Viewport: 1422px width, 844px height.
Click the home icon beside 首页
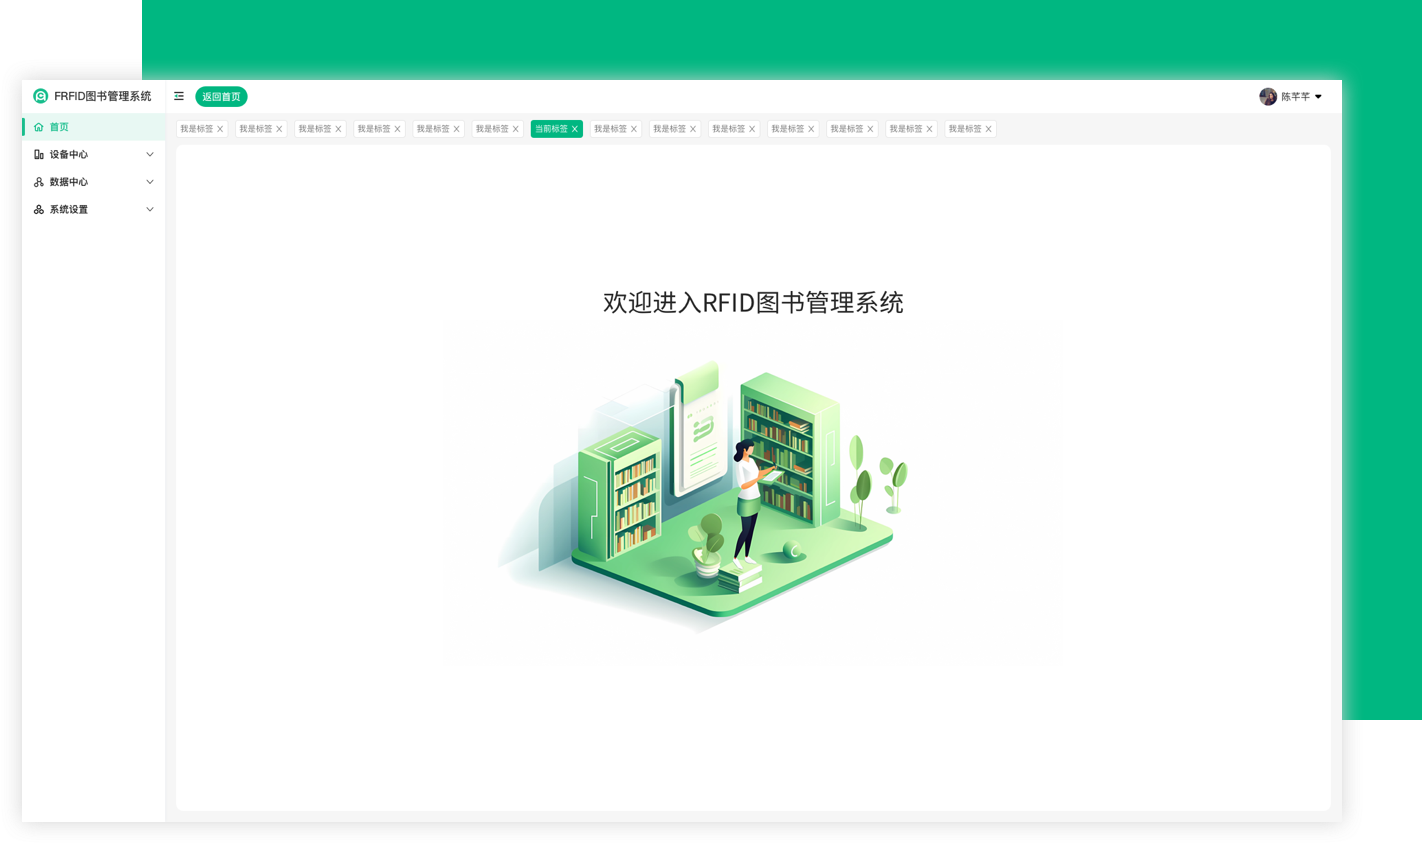pyautogui.click(x=39, y=127)
